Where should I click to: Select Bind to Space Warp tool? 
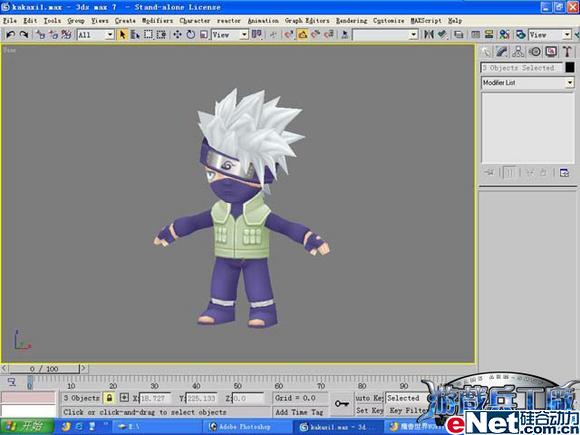(66, 35)
